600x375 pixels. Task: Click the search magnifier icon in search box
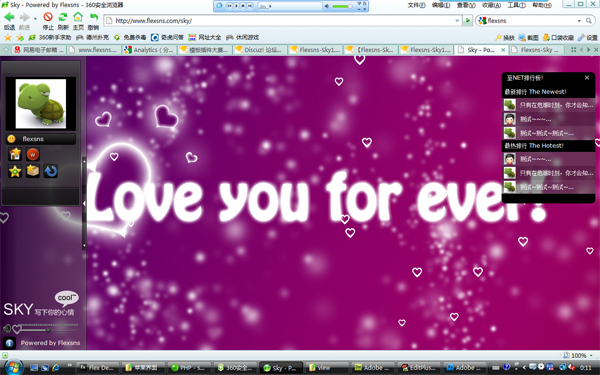(589, 21)
